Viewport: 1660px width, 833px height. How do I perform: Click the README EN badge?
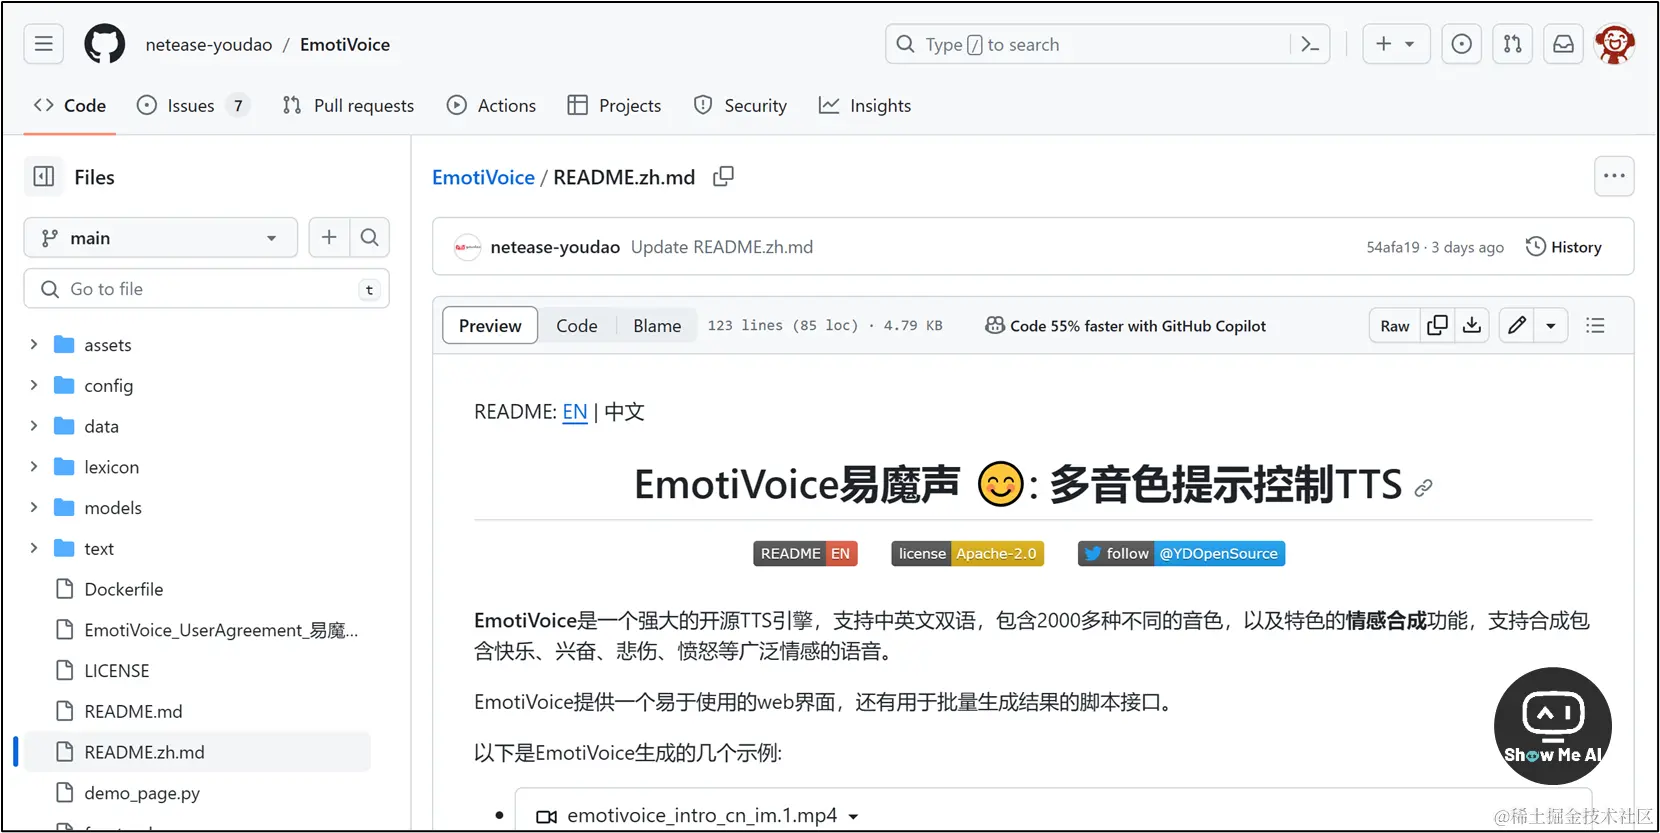click(x=805, y=553)
